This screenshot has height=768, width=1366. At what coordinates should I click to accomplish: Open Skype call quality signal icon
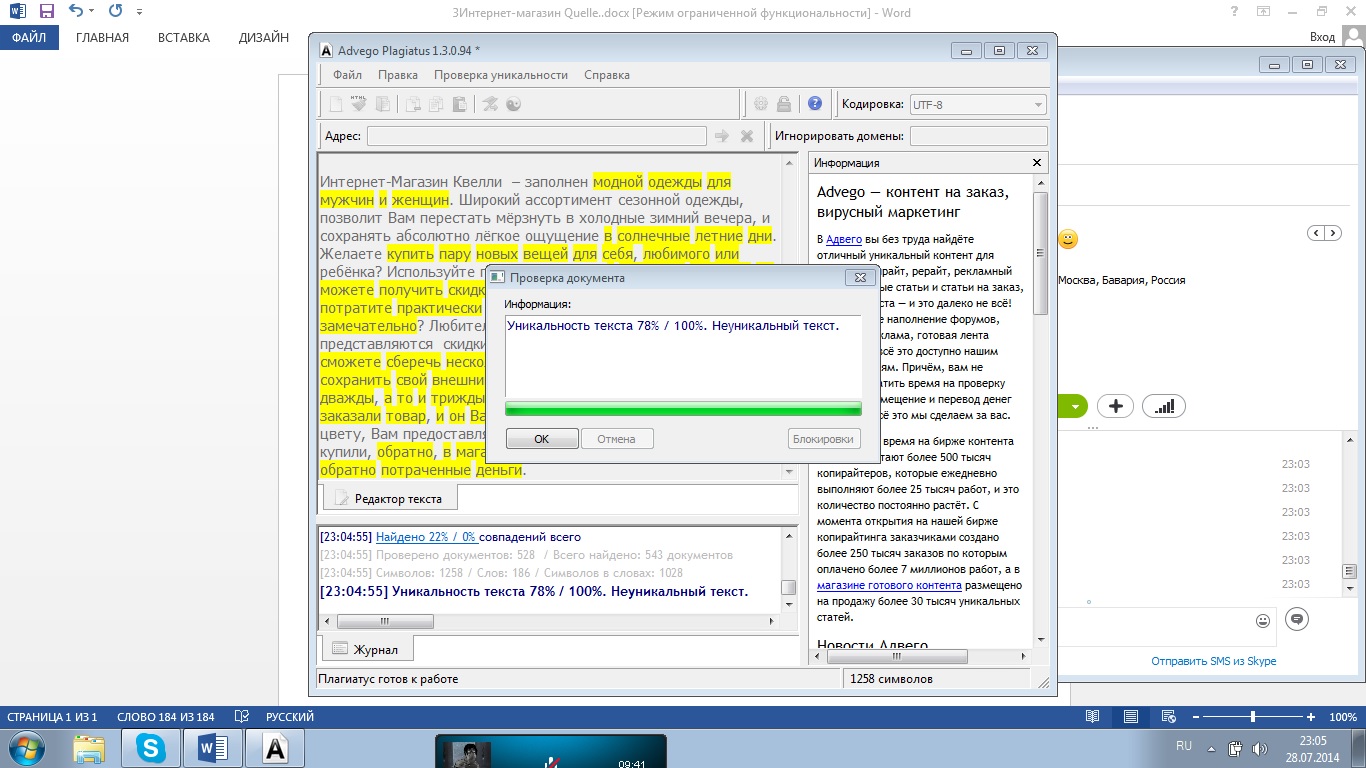(x=1163, y=406)
